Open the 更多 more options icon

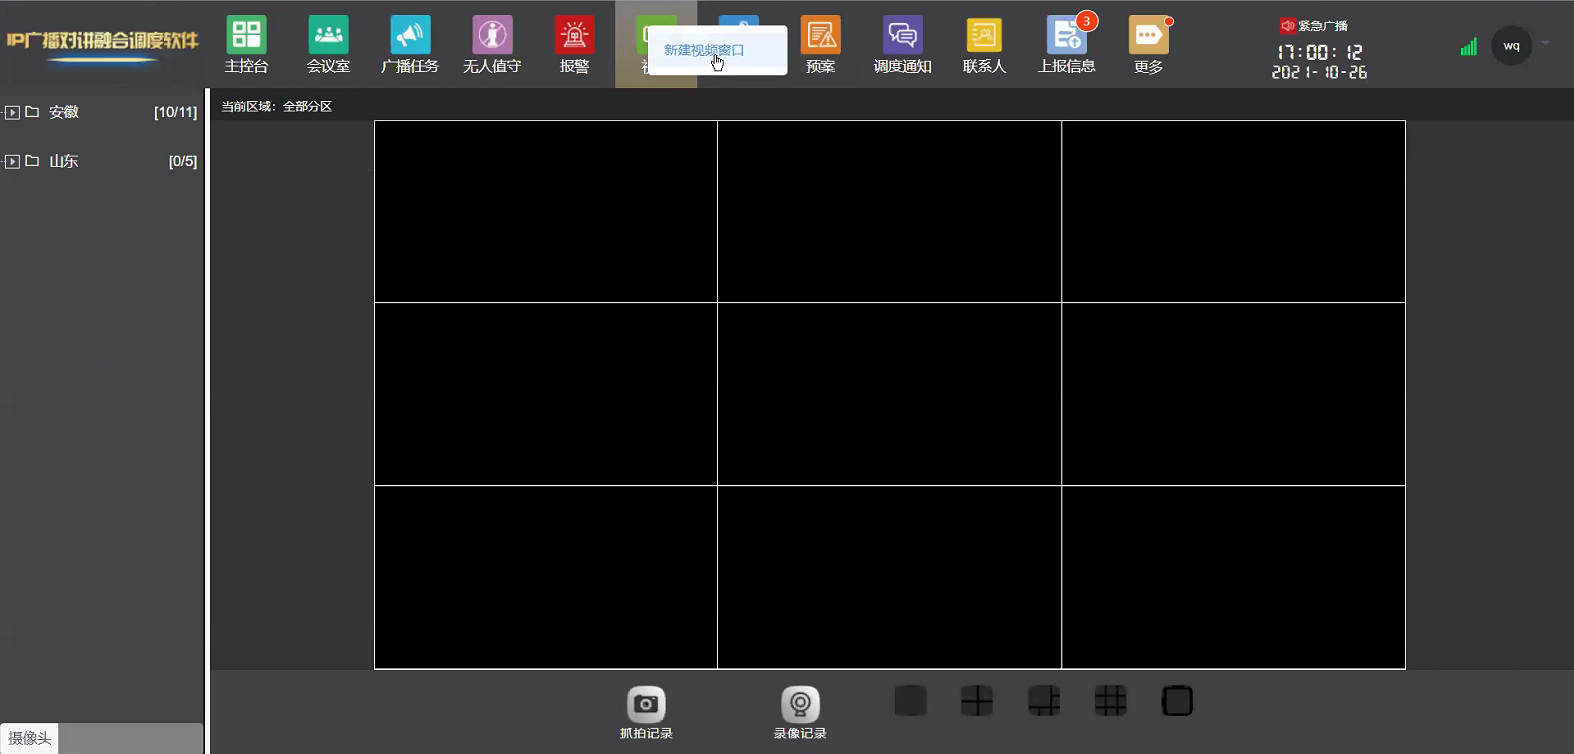coord(1148,45)
